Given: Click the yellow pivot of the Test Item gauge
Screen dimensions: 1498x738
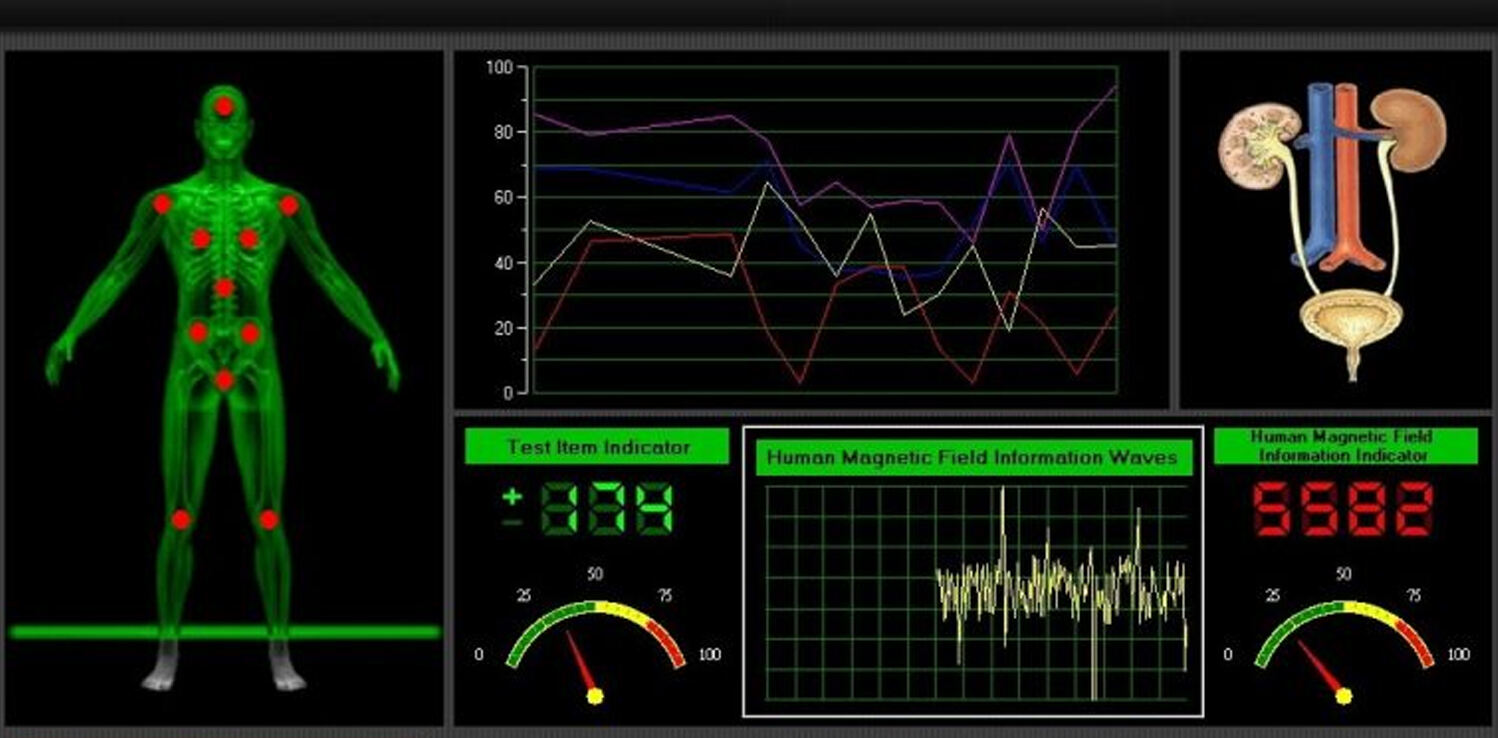Looking at the screenshot, I should 595,695.
